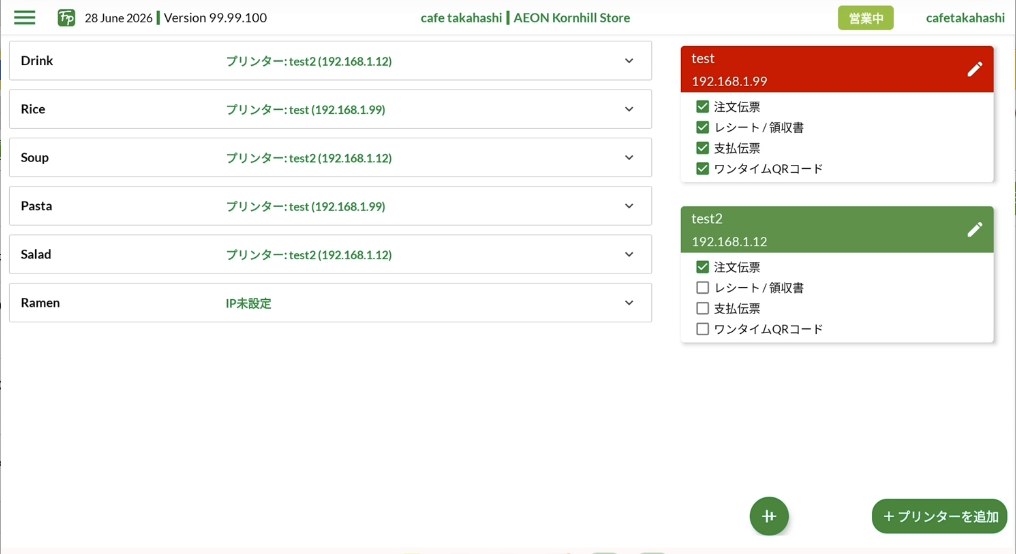Open the cafetakahashi account menu
The width and height of the screenshot is (1016, 554).
coord(965,18)
